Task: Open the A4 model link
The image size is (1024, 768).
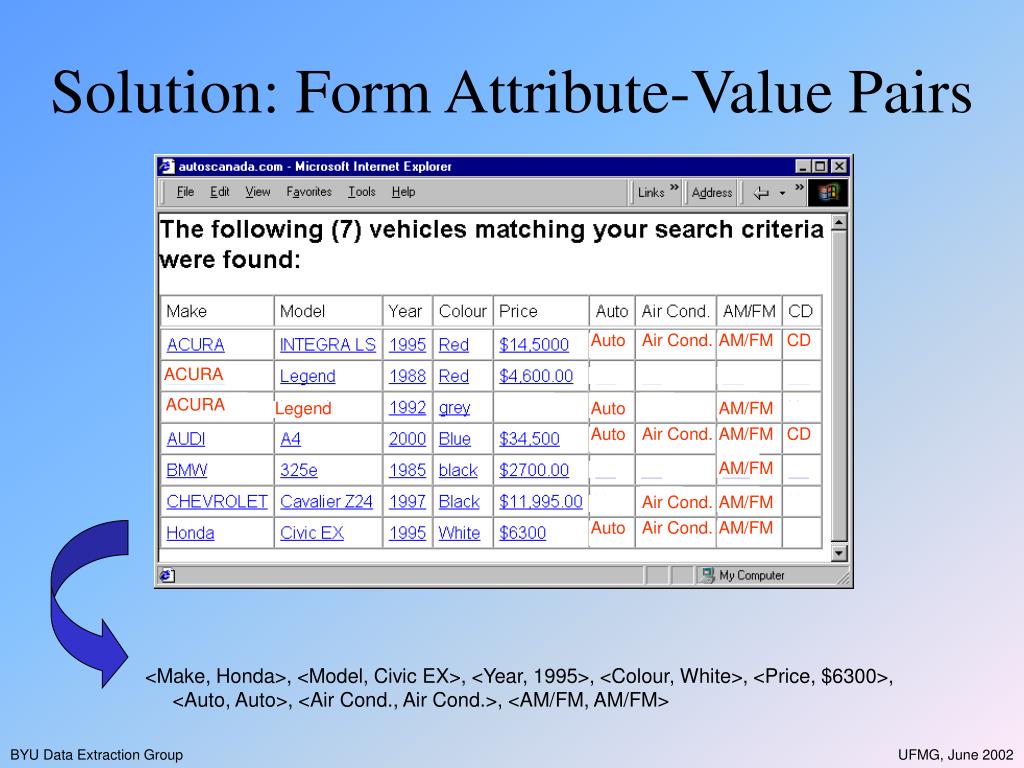Action: [290, 439]
